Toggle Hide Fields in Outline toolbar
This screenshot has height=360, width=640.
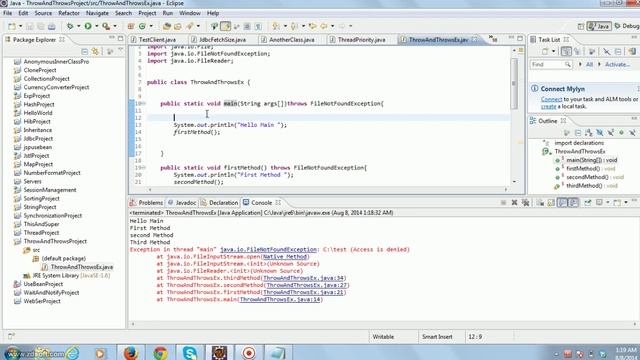click(x=600, y=133)
